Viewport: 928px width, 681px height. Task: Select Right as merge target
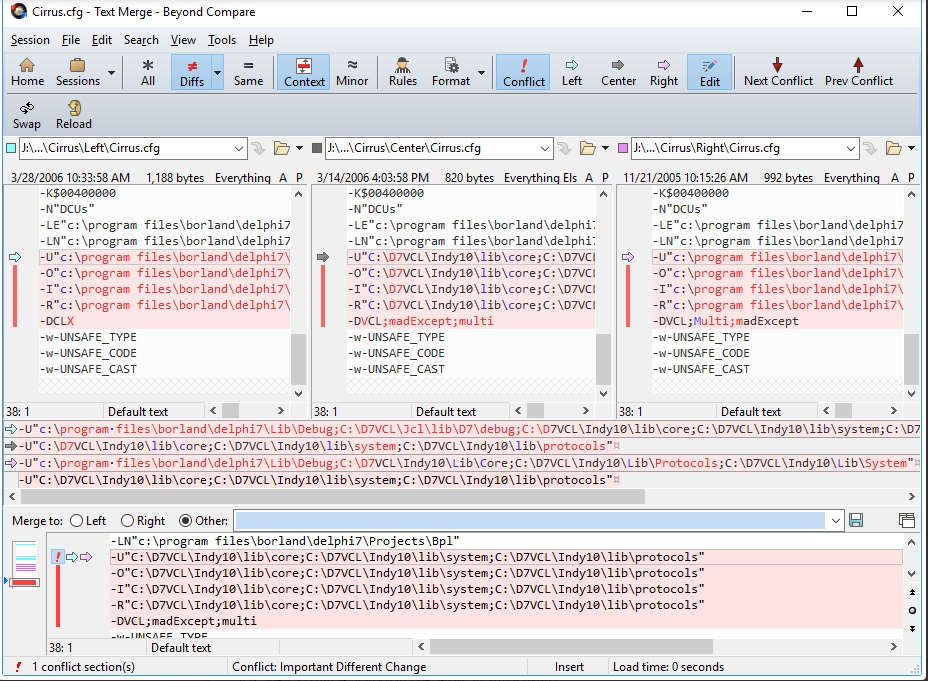(x=143, y=521)
